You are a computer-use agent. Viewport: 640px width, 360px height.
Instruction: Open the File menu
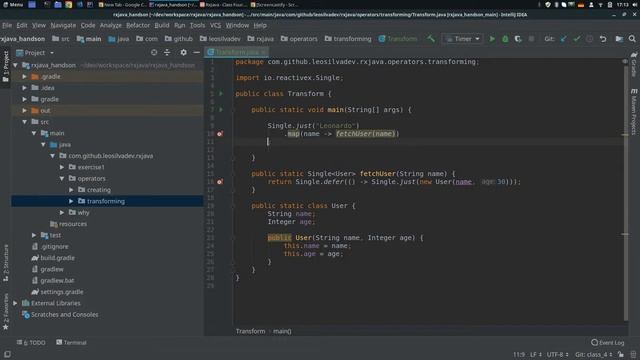coord(7,25)
